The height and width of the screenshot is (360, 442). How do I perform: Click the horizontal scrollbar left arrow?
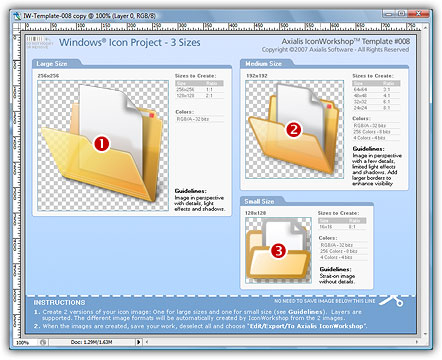click(x=147, y=342)
